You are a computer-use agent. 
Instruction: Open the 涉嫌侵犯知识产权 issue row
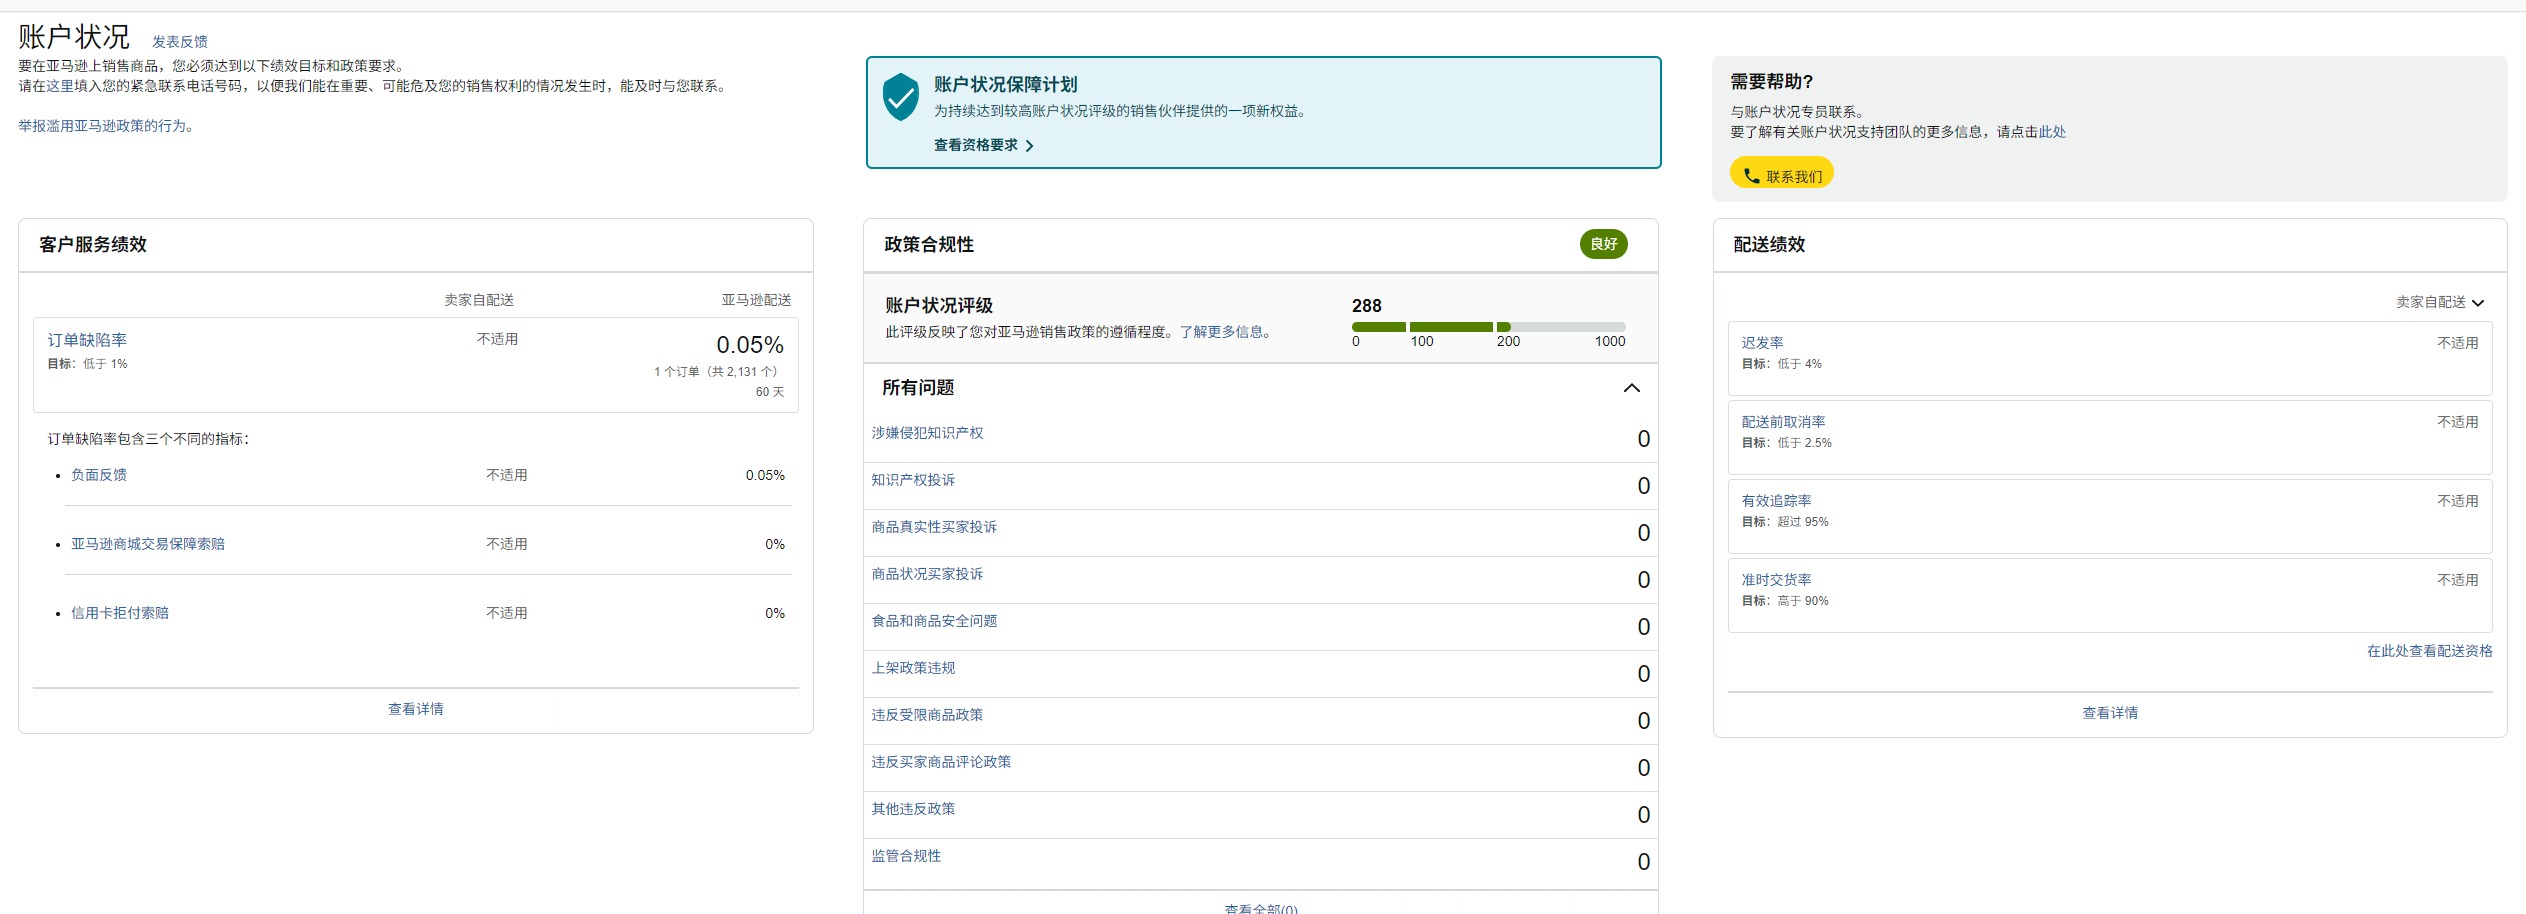[x=927, y=433]
